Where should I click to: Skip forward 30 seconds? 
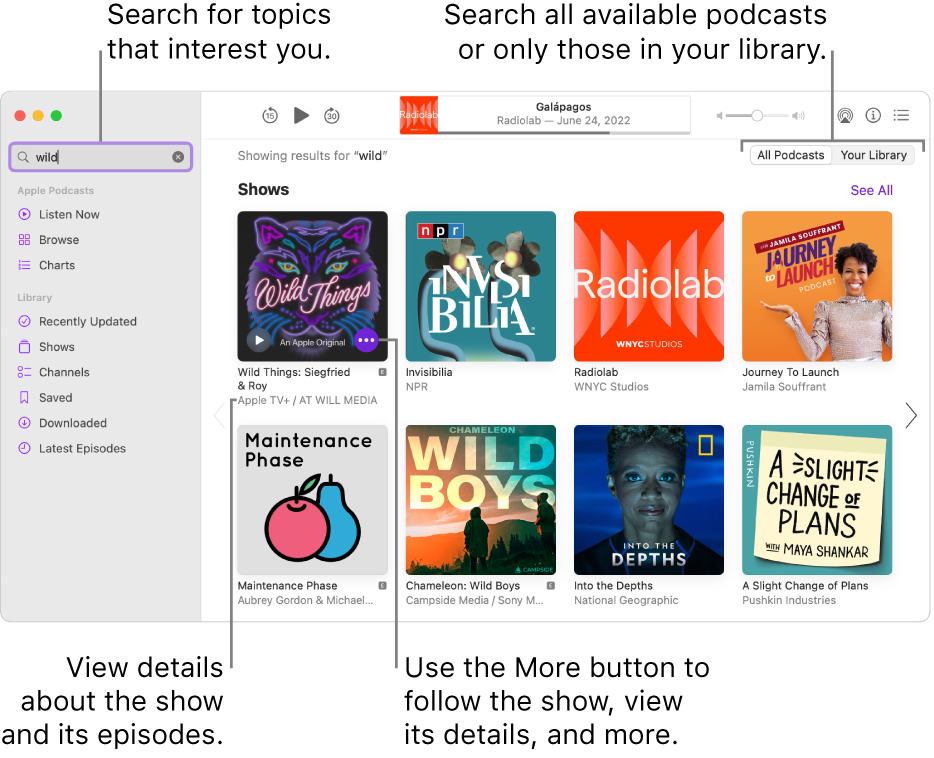[332, 116]
